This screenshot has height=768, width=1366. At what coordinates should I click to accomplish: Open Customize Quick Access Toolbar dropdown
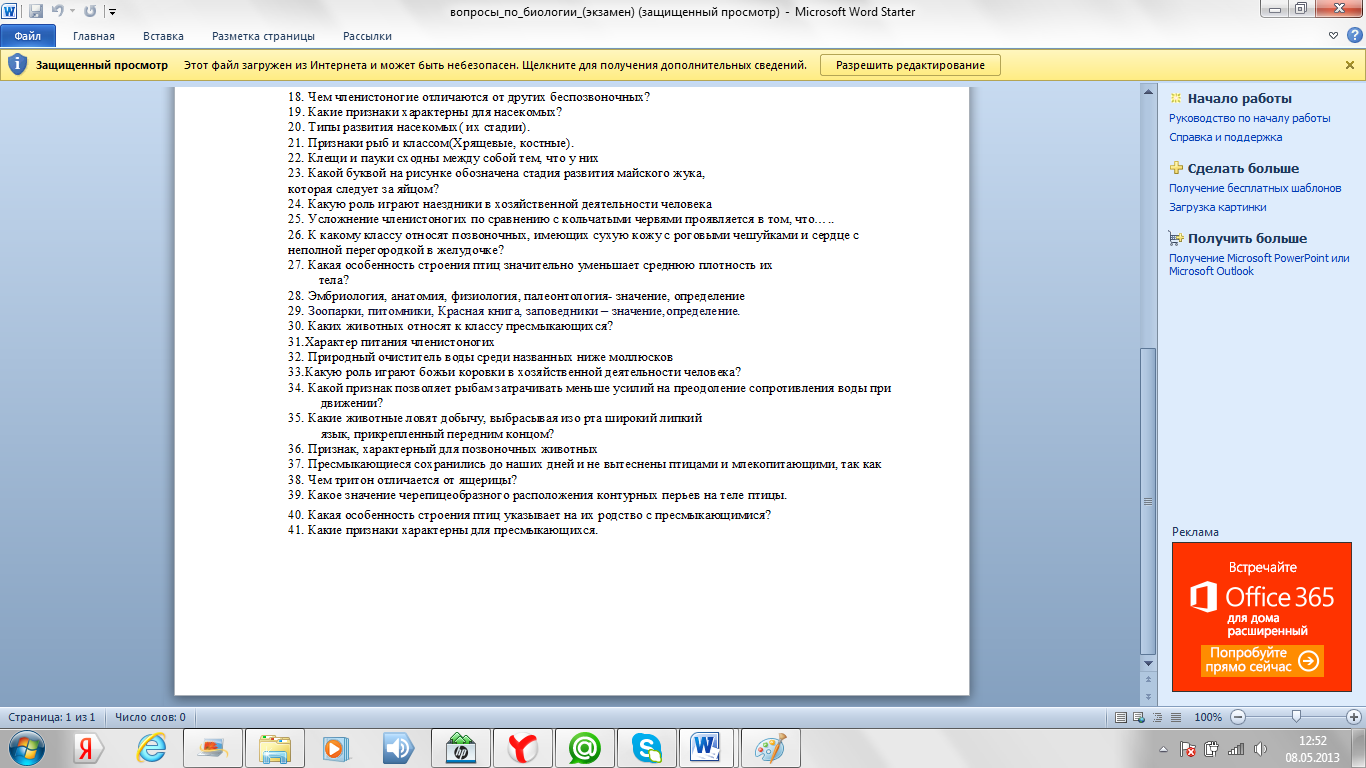111,12
